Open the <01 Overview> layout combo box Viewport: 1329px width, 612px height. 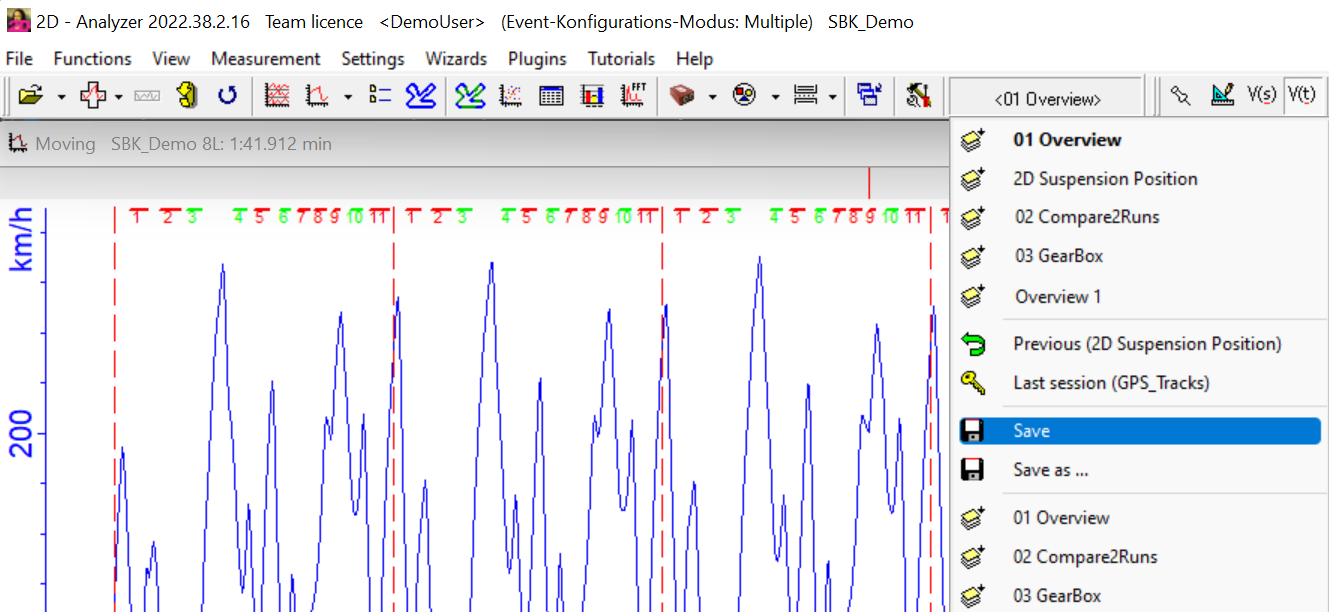[1046, 99]
